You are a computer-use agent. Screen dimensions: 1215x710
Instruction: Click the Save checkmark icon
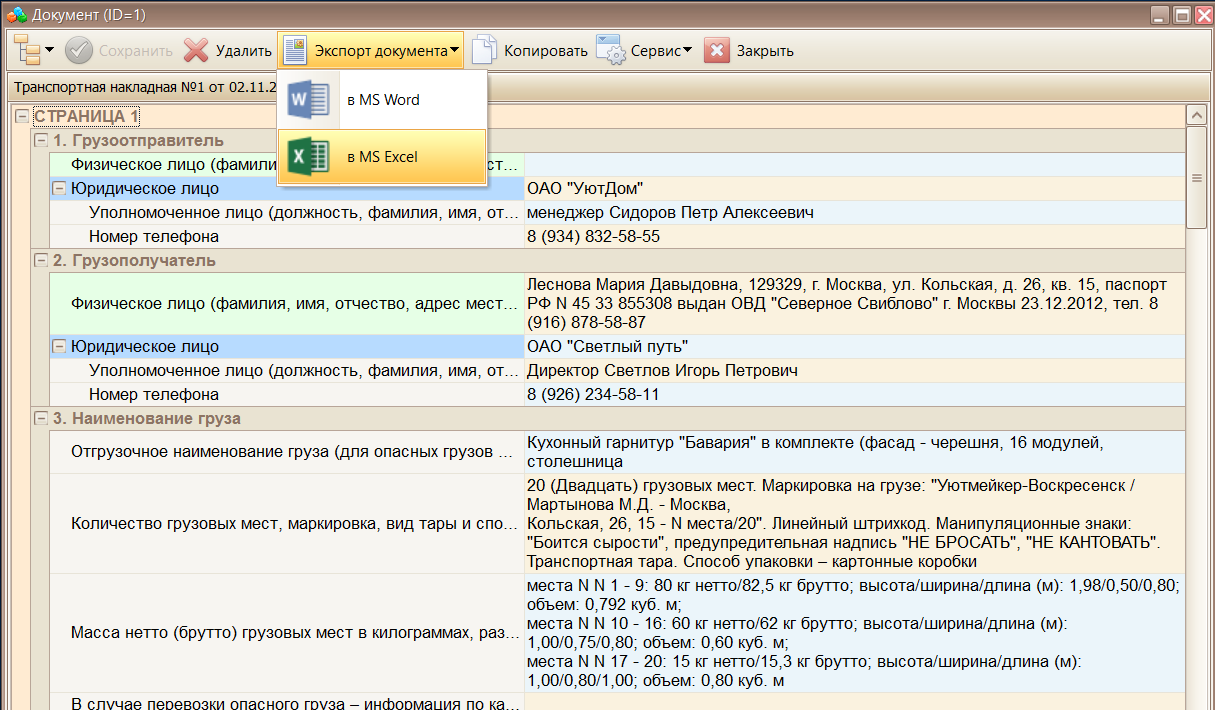79,50
